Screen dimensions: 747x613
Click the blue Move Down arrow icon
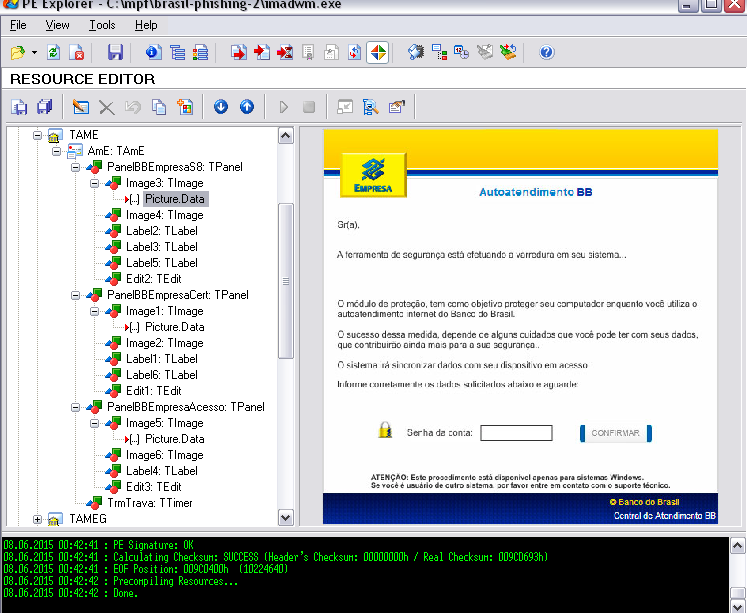(x=221, y=107)
